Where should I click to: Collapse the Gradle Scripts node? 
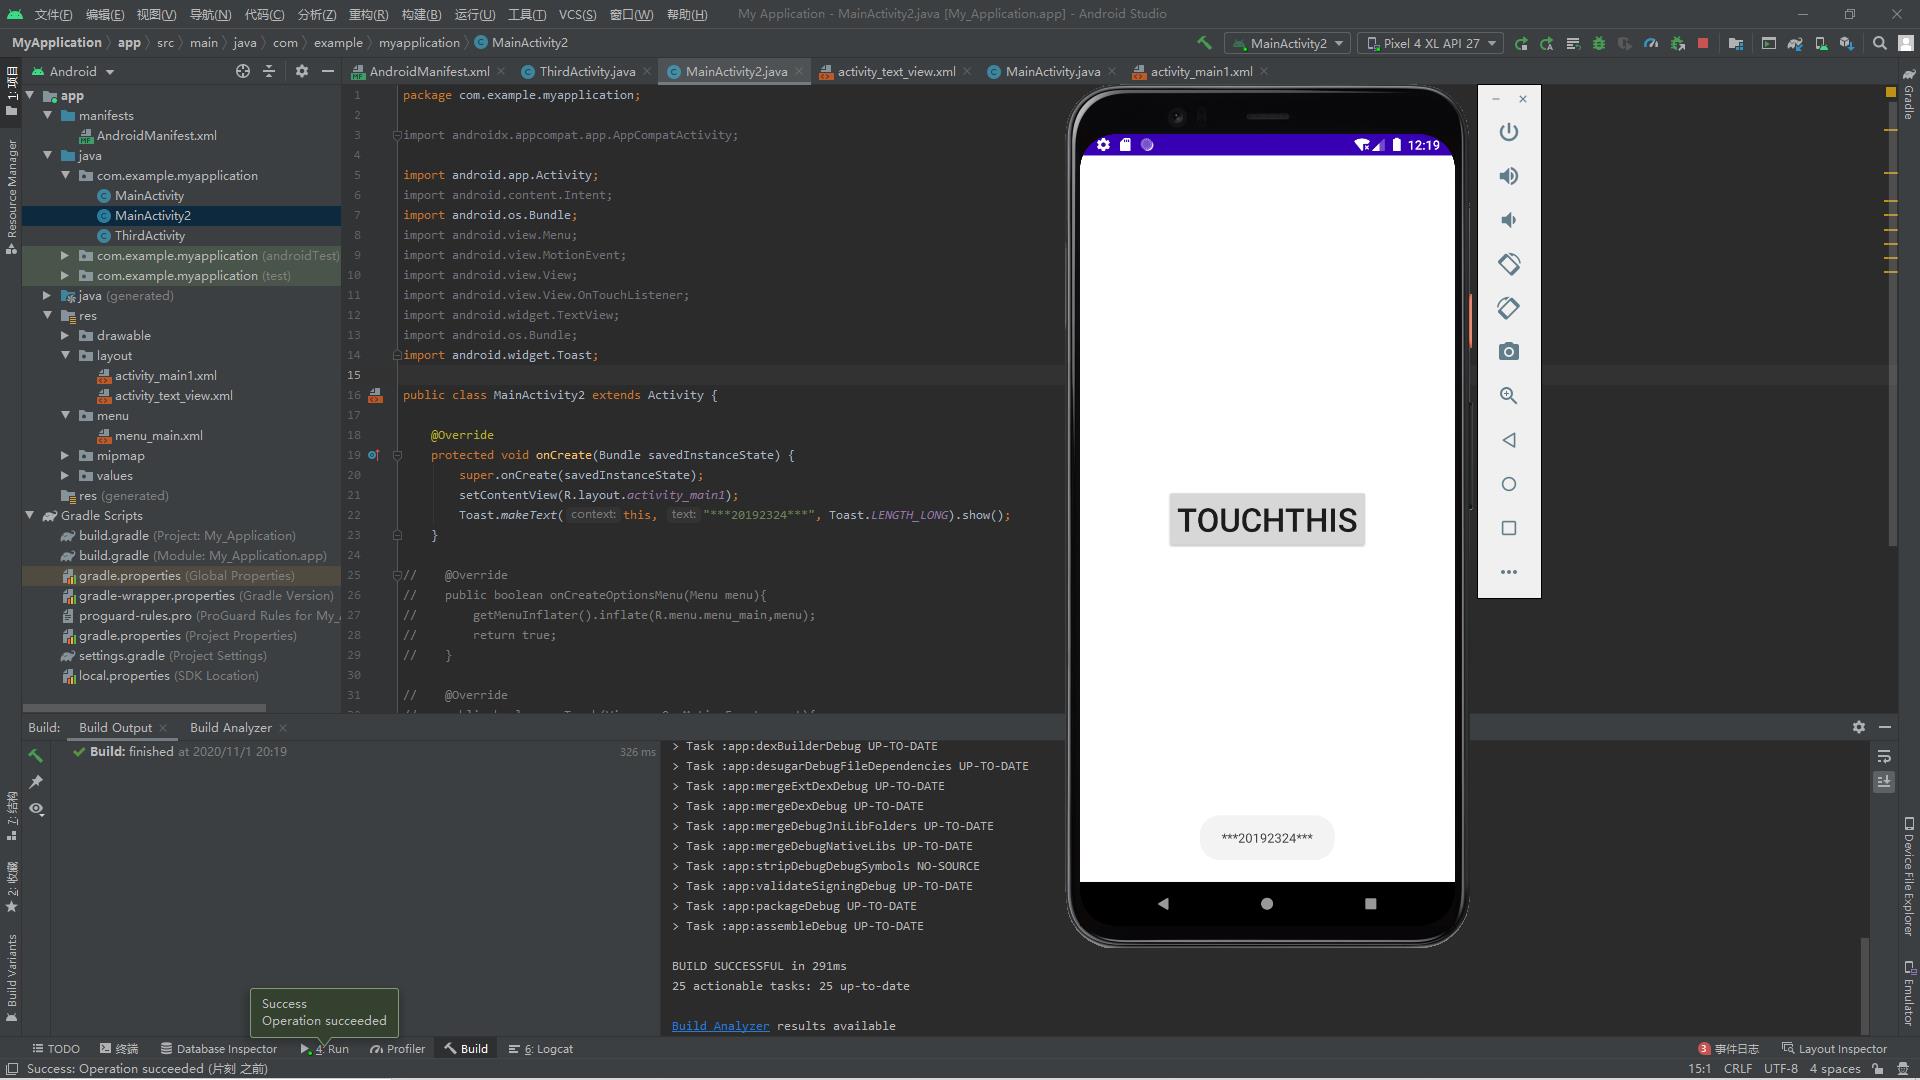(x=30, y=516)
